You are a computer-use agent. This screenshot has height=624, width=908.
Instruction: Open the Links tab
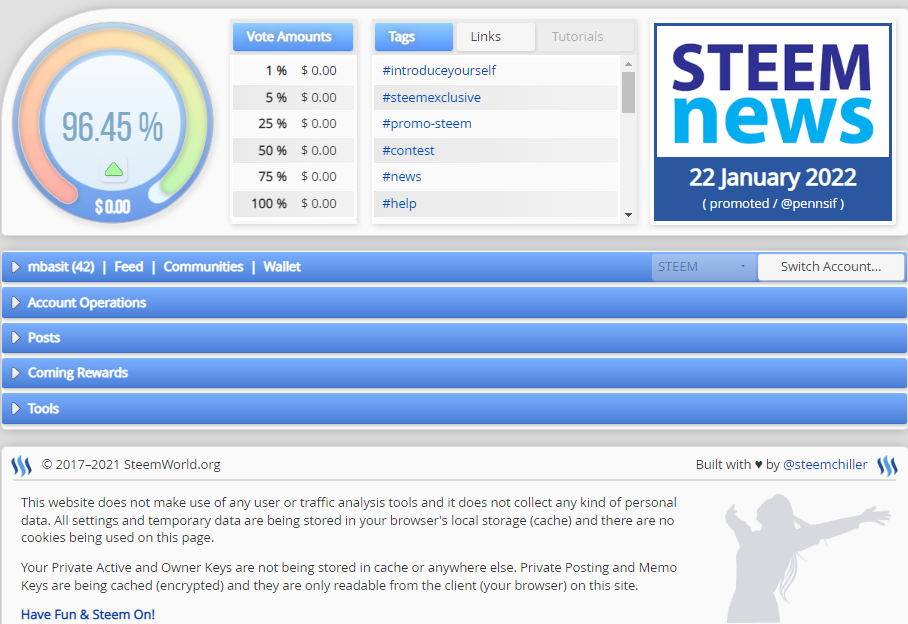496,36
